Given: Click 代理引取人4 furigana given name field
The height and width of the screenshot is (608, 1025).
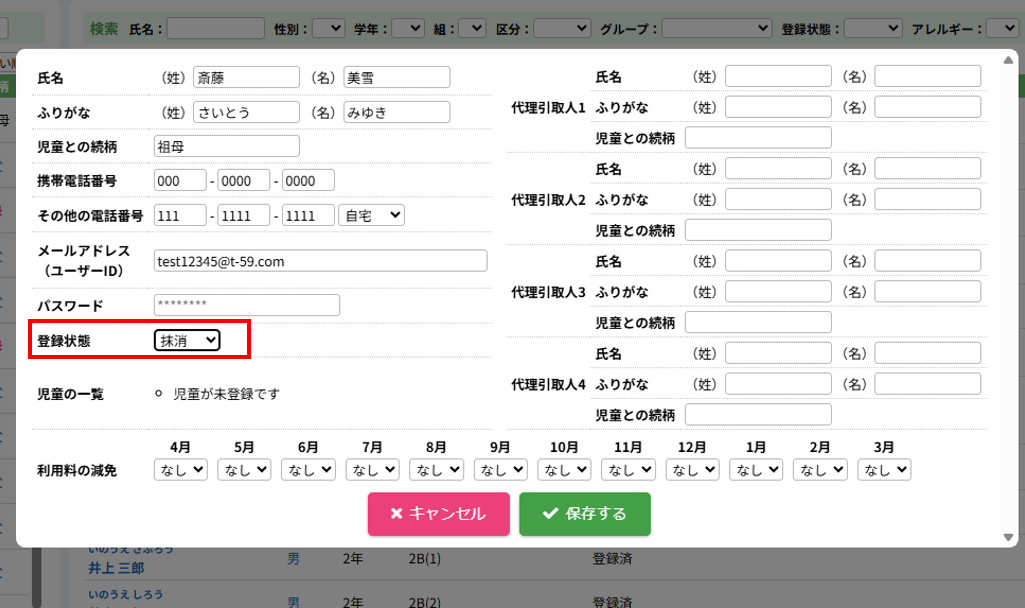Looking at the screenshot, I should coord(927,384).
